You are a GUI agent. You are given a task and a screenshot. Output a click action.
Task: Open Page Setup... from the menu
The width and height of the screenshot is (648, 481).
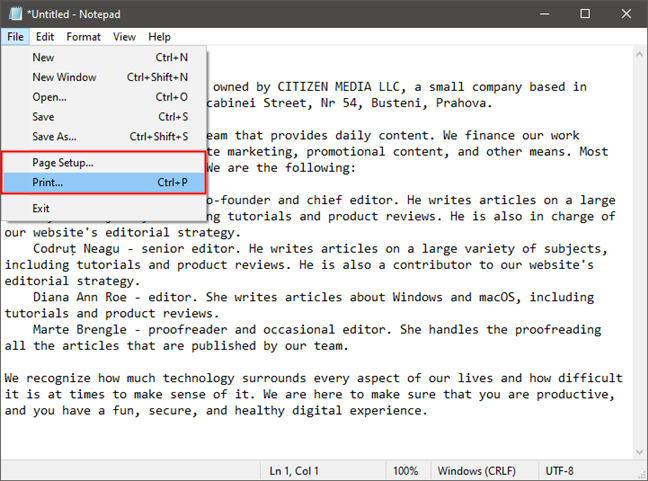pyautogui.click(x=104, y=163)
